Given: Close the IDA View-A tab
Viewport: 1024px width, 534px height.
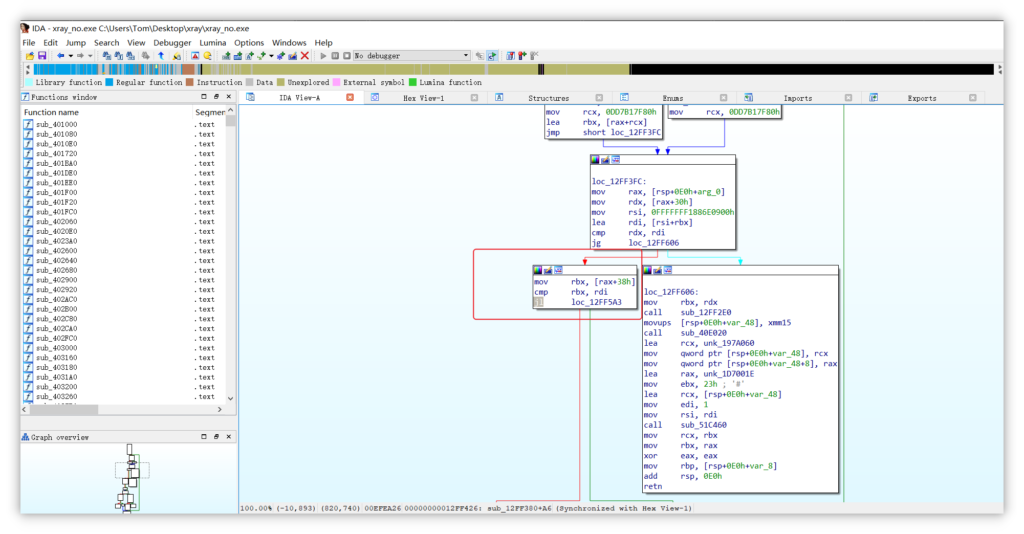Looking at the screenshot, I should tap(350, 97).
